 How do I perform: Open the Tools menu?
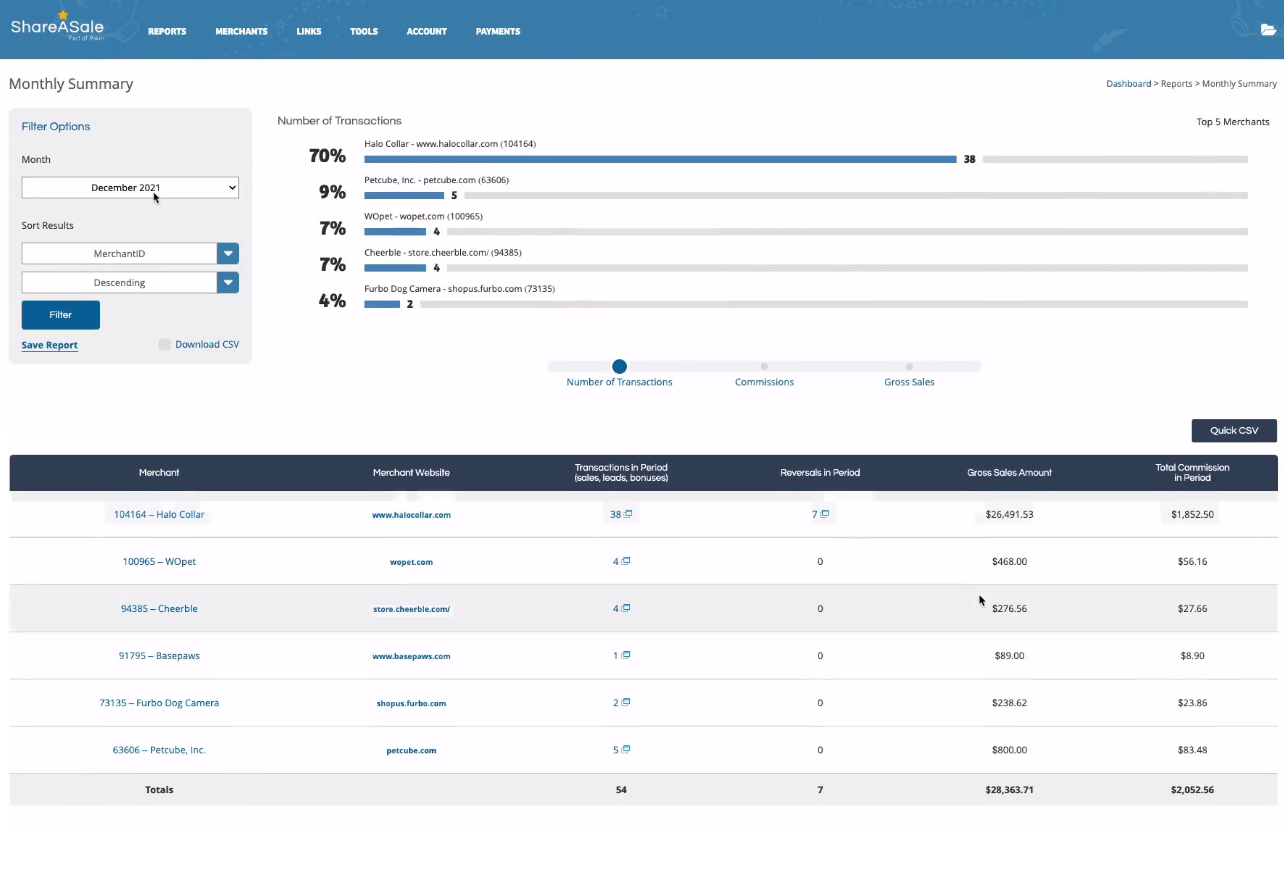pyautogui.click(x=364, y=32)
